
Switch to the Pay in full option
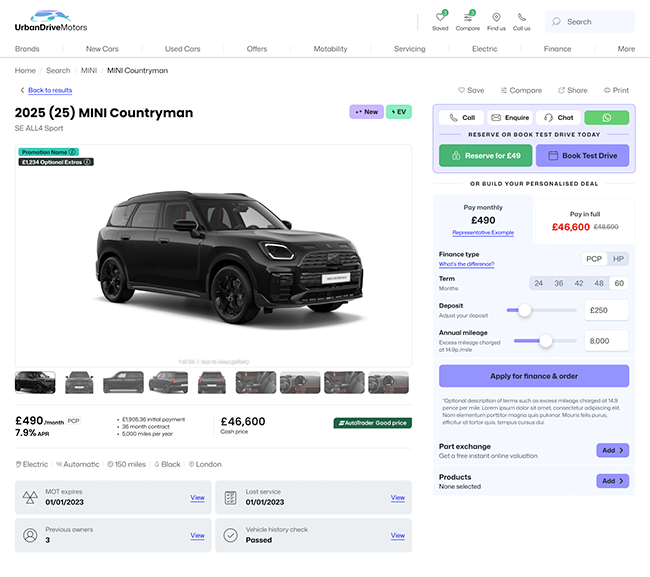point(585,222)
